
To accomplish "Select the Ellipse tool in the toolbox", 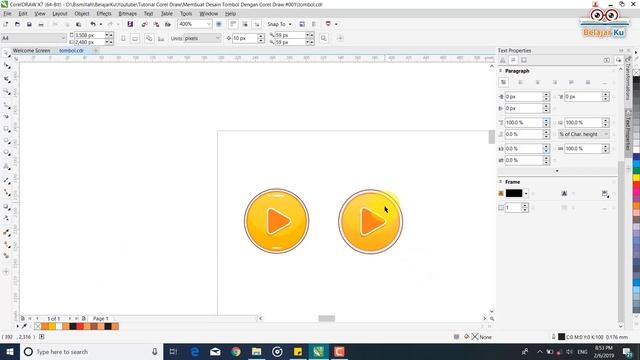I will [6, 141].
